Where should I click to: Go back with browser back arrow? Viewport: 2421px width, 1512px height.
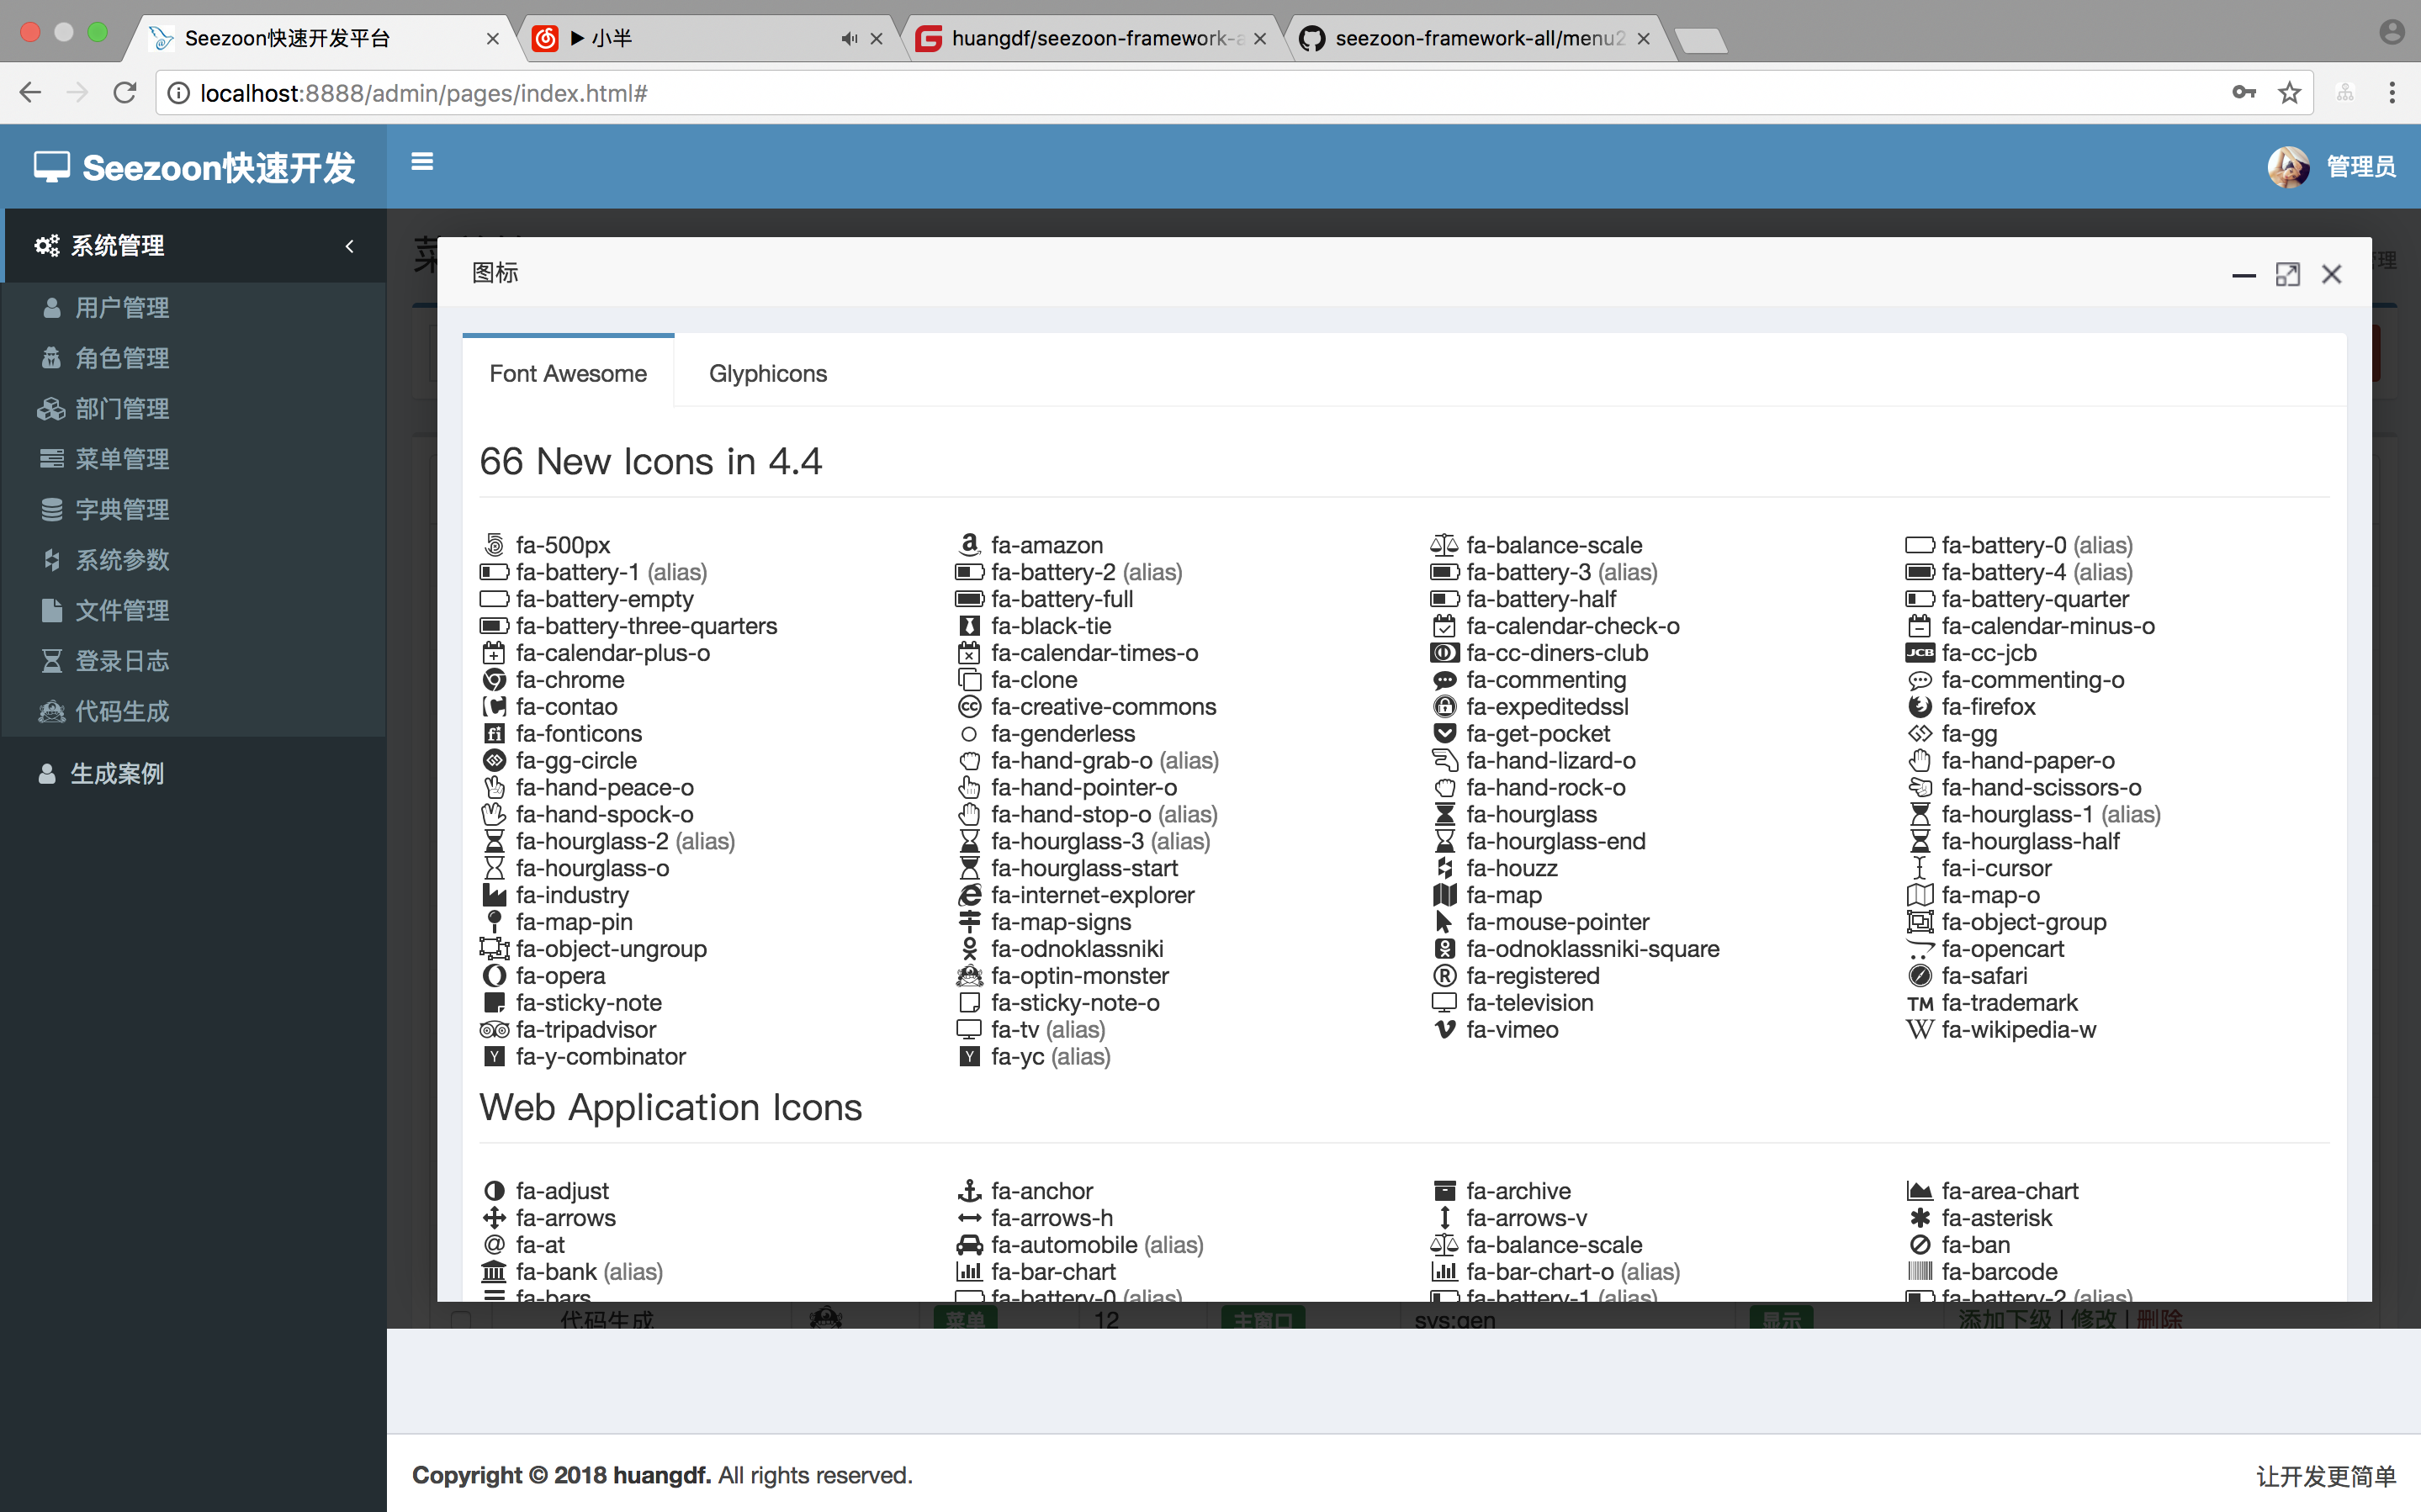tap(31, 93)
